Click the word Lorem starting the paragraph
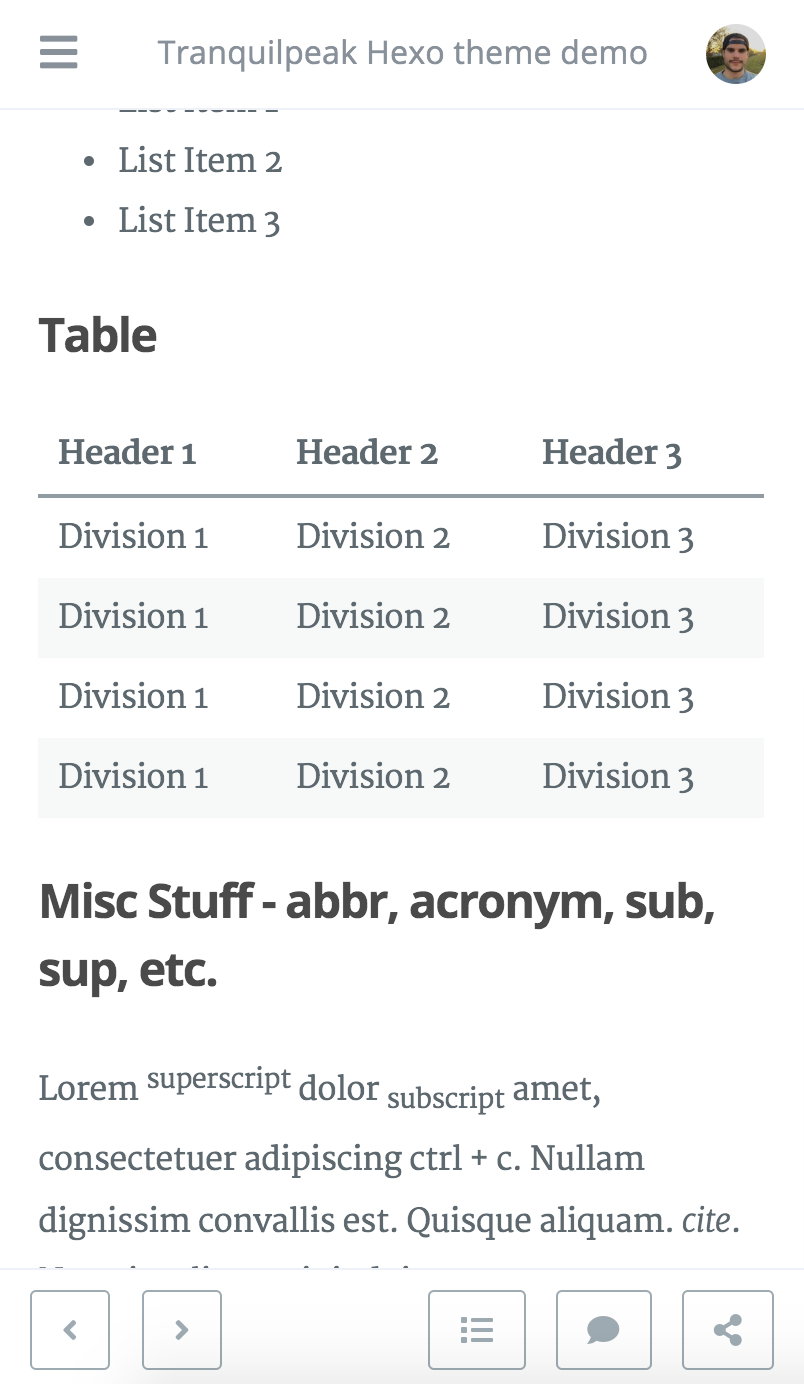This screenshot has height=1384, width=804. tap(88, 1088)
